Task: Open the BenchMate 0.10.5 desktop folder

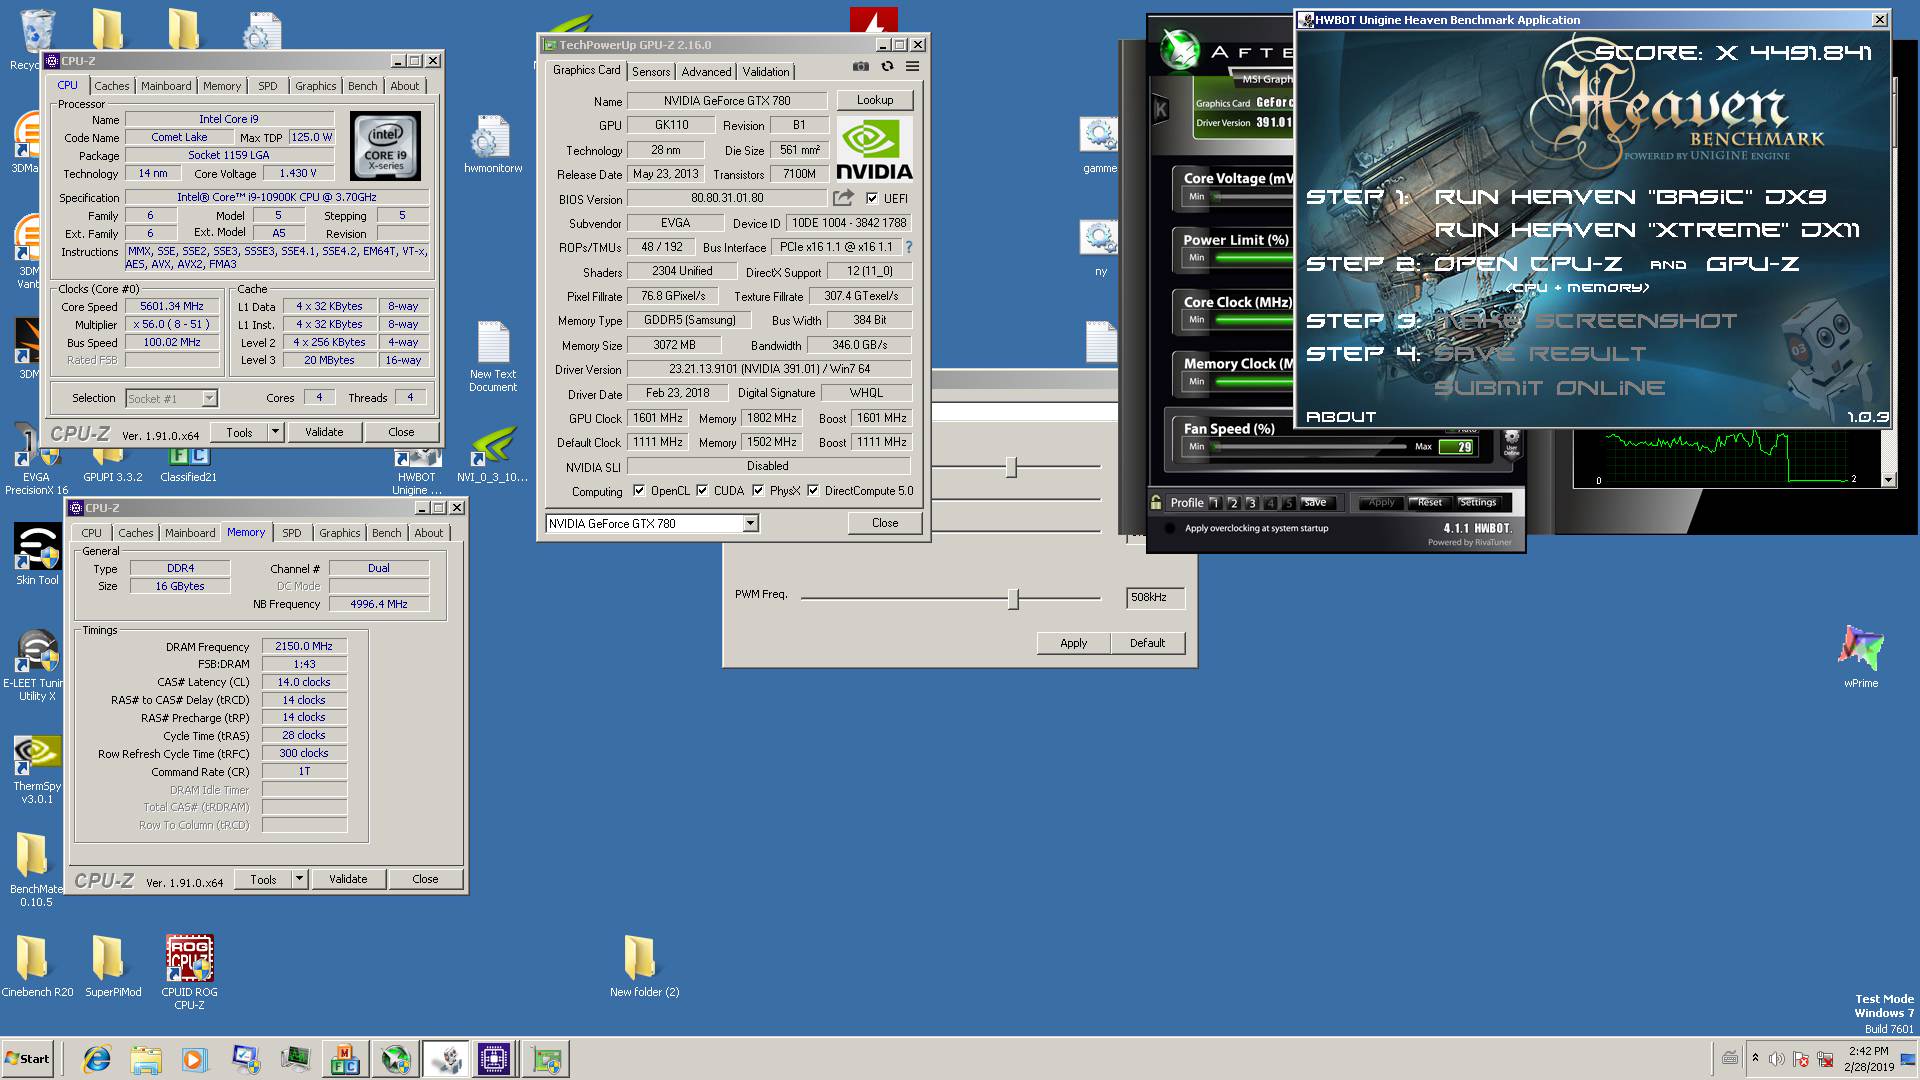Action: click(x=37, y=870)
